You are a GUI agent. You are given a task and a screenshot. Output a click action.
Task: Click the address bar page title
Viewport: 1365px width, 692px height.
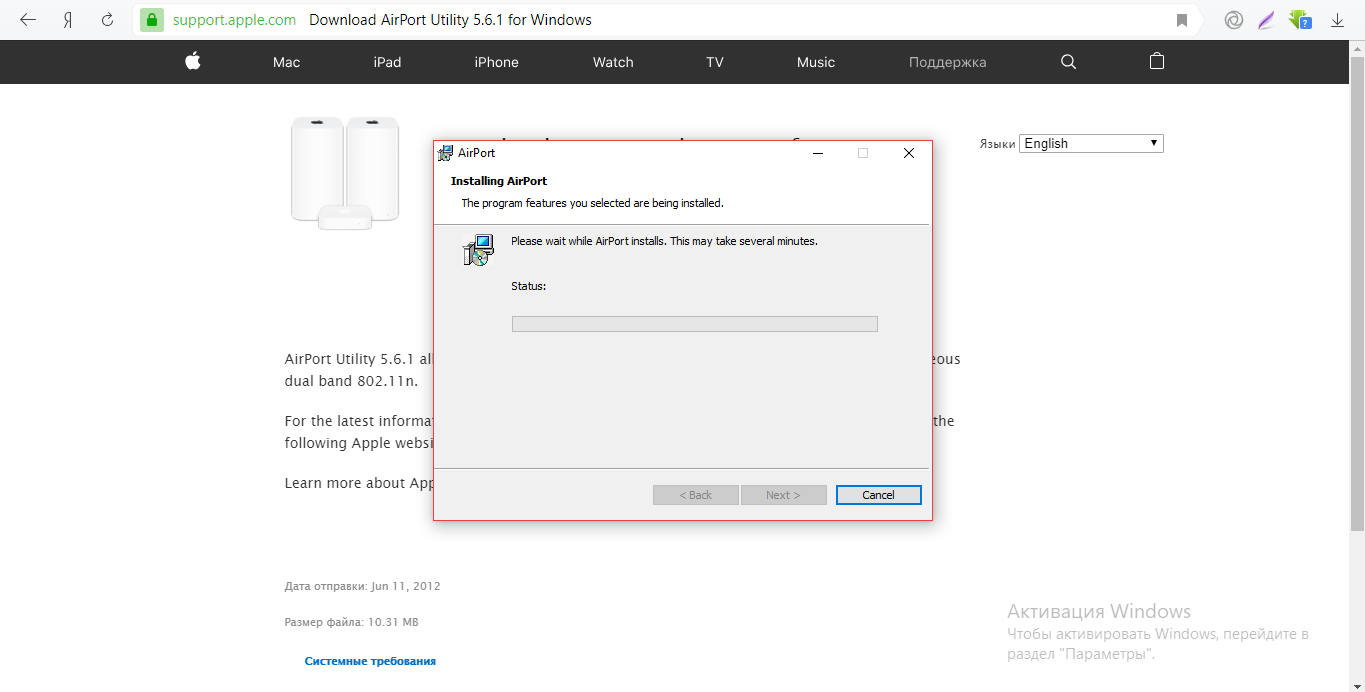[x=450, y=20]
